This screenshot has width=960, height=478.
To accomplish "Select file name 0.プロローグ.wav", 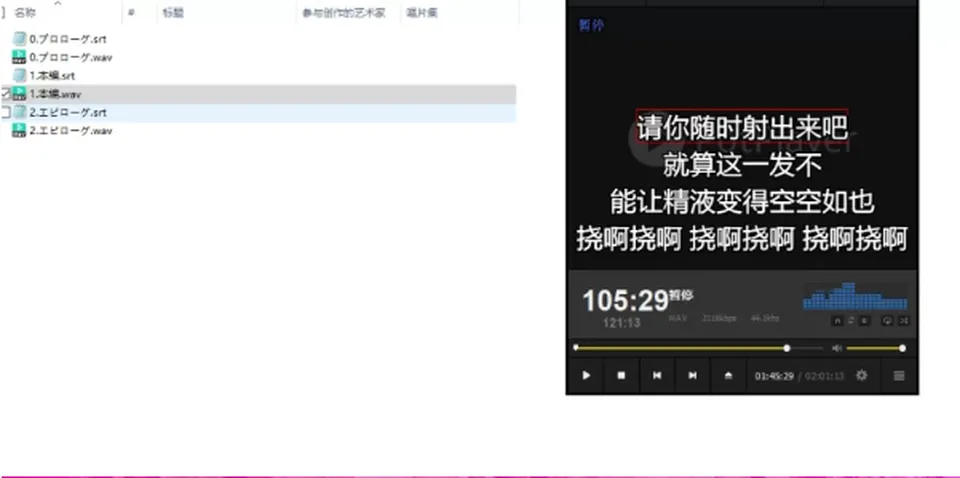I will tap(70, 57).
